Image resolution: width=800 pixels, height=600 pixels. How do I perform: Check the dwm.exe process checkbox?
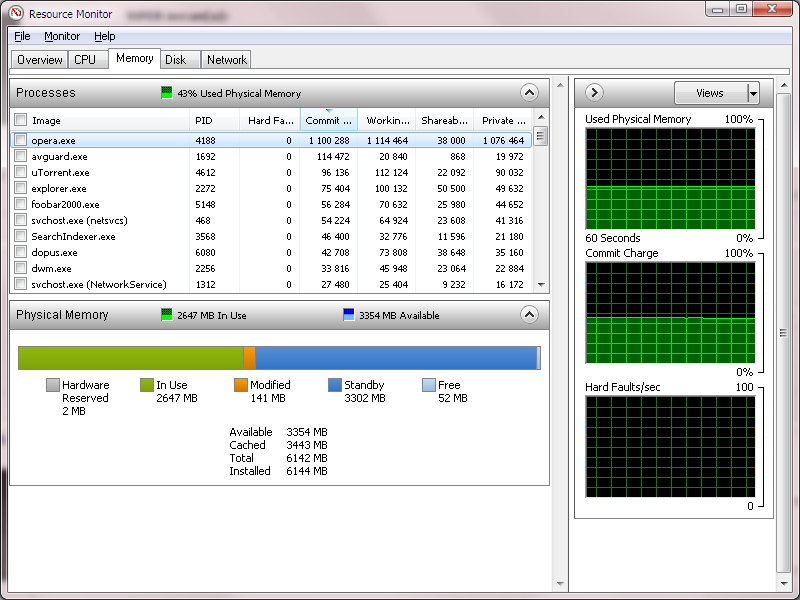click(20, 268)
